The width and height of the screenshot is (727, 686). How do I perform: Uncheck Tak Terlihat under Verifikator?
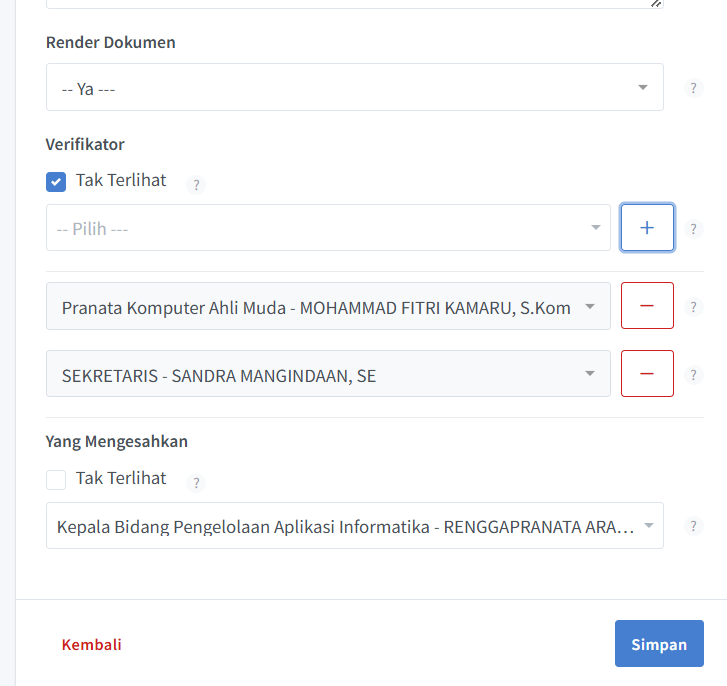tap(57, 182)
